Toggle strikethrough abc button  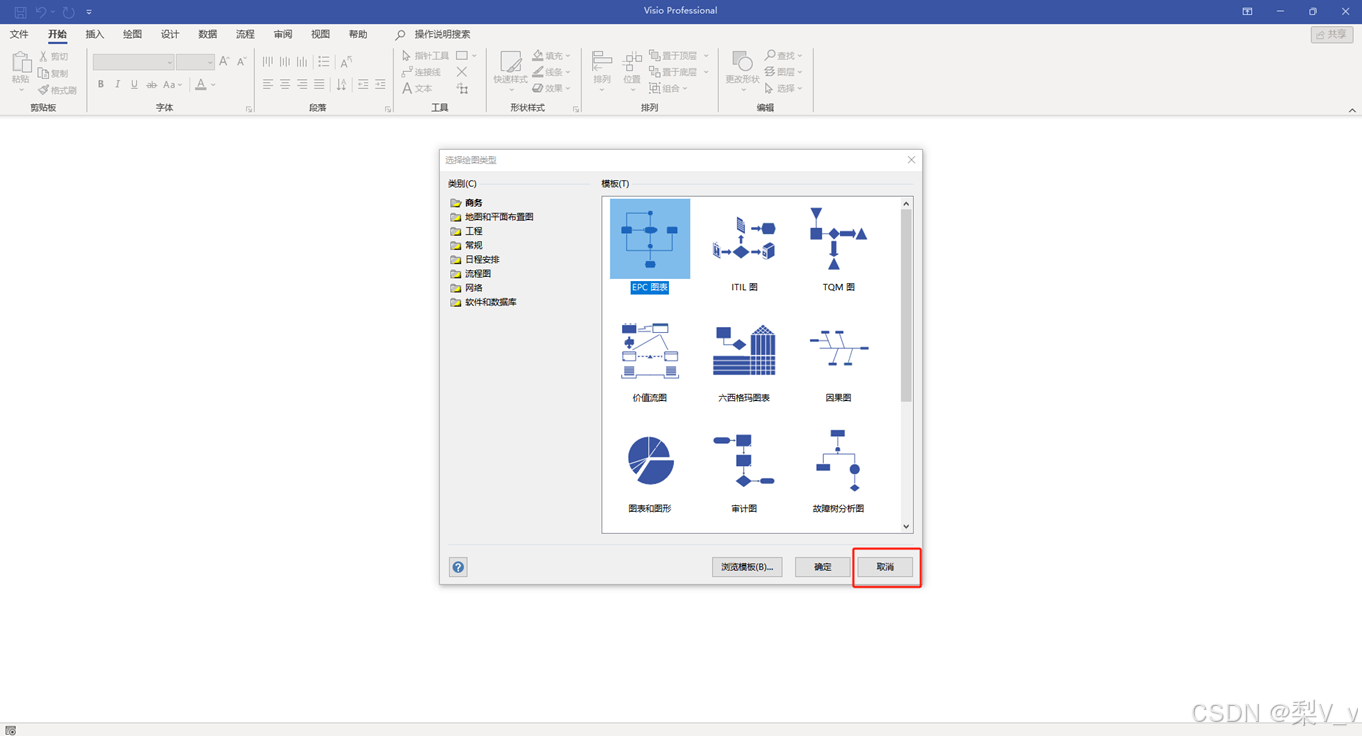click(x=152, y=85)
